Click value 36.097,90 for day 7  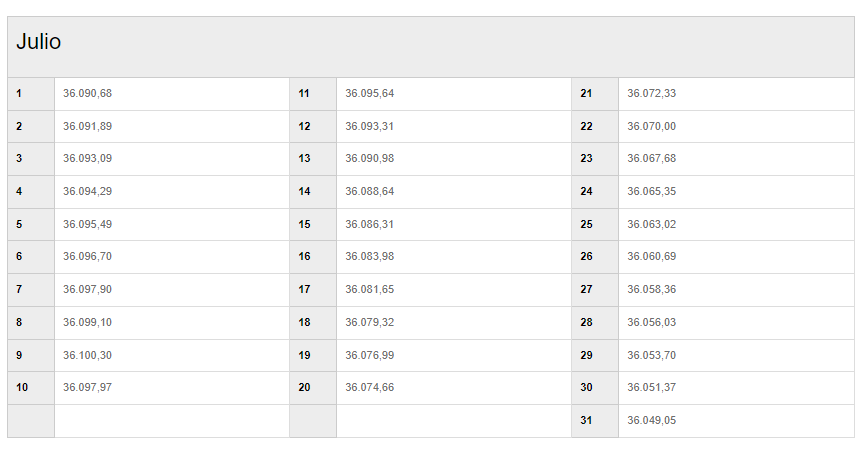(x=87, y=289)
